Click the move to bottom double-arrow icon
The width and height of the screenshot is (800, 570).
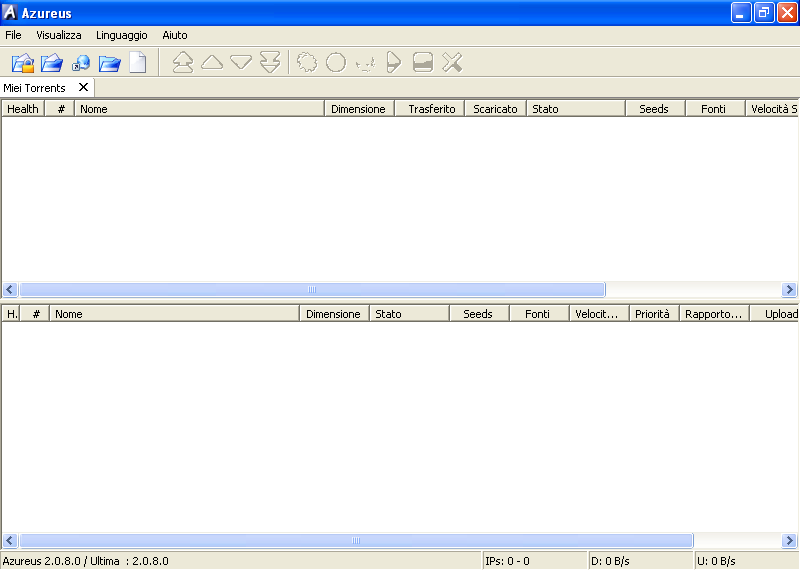click(270, 62)
